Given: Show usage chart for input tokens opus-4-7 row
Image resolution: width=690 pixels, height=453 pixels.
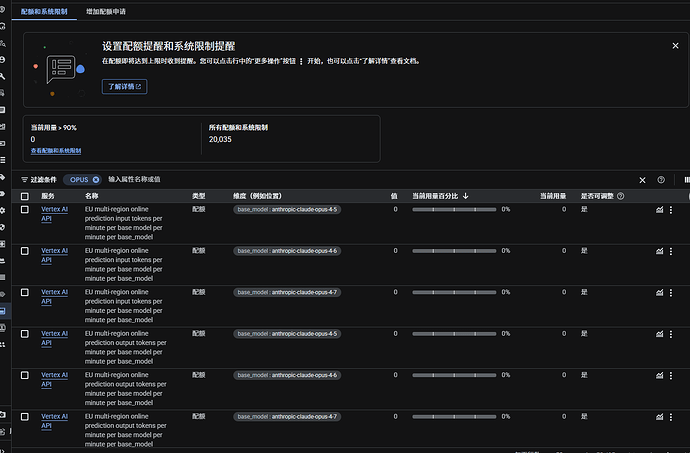Looking at the screenshot, I should [659, 293].
